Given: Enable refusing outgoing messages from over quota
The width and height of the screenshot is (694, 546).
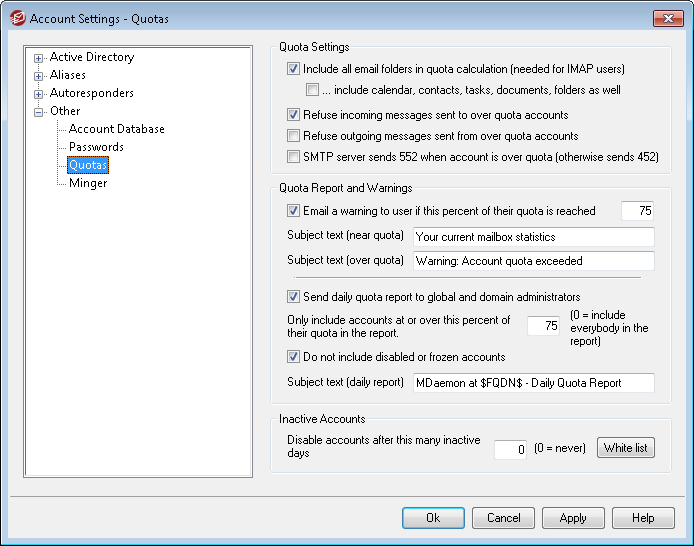Looking at the screenshot, I should point(293,136).
